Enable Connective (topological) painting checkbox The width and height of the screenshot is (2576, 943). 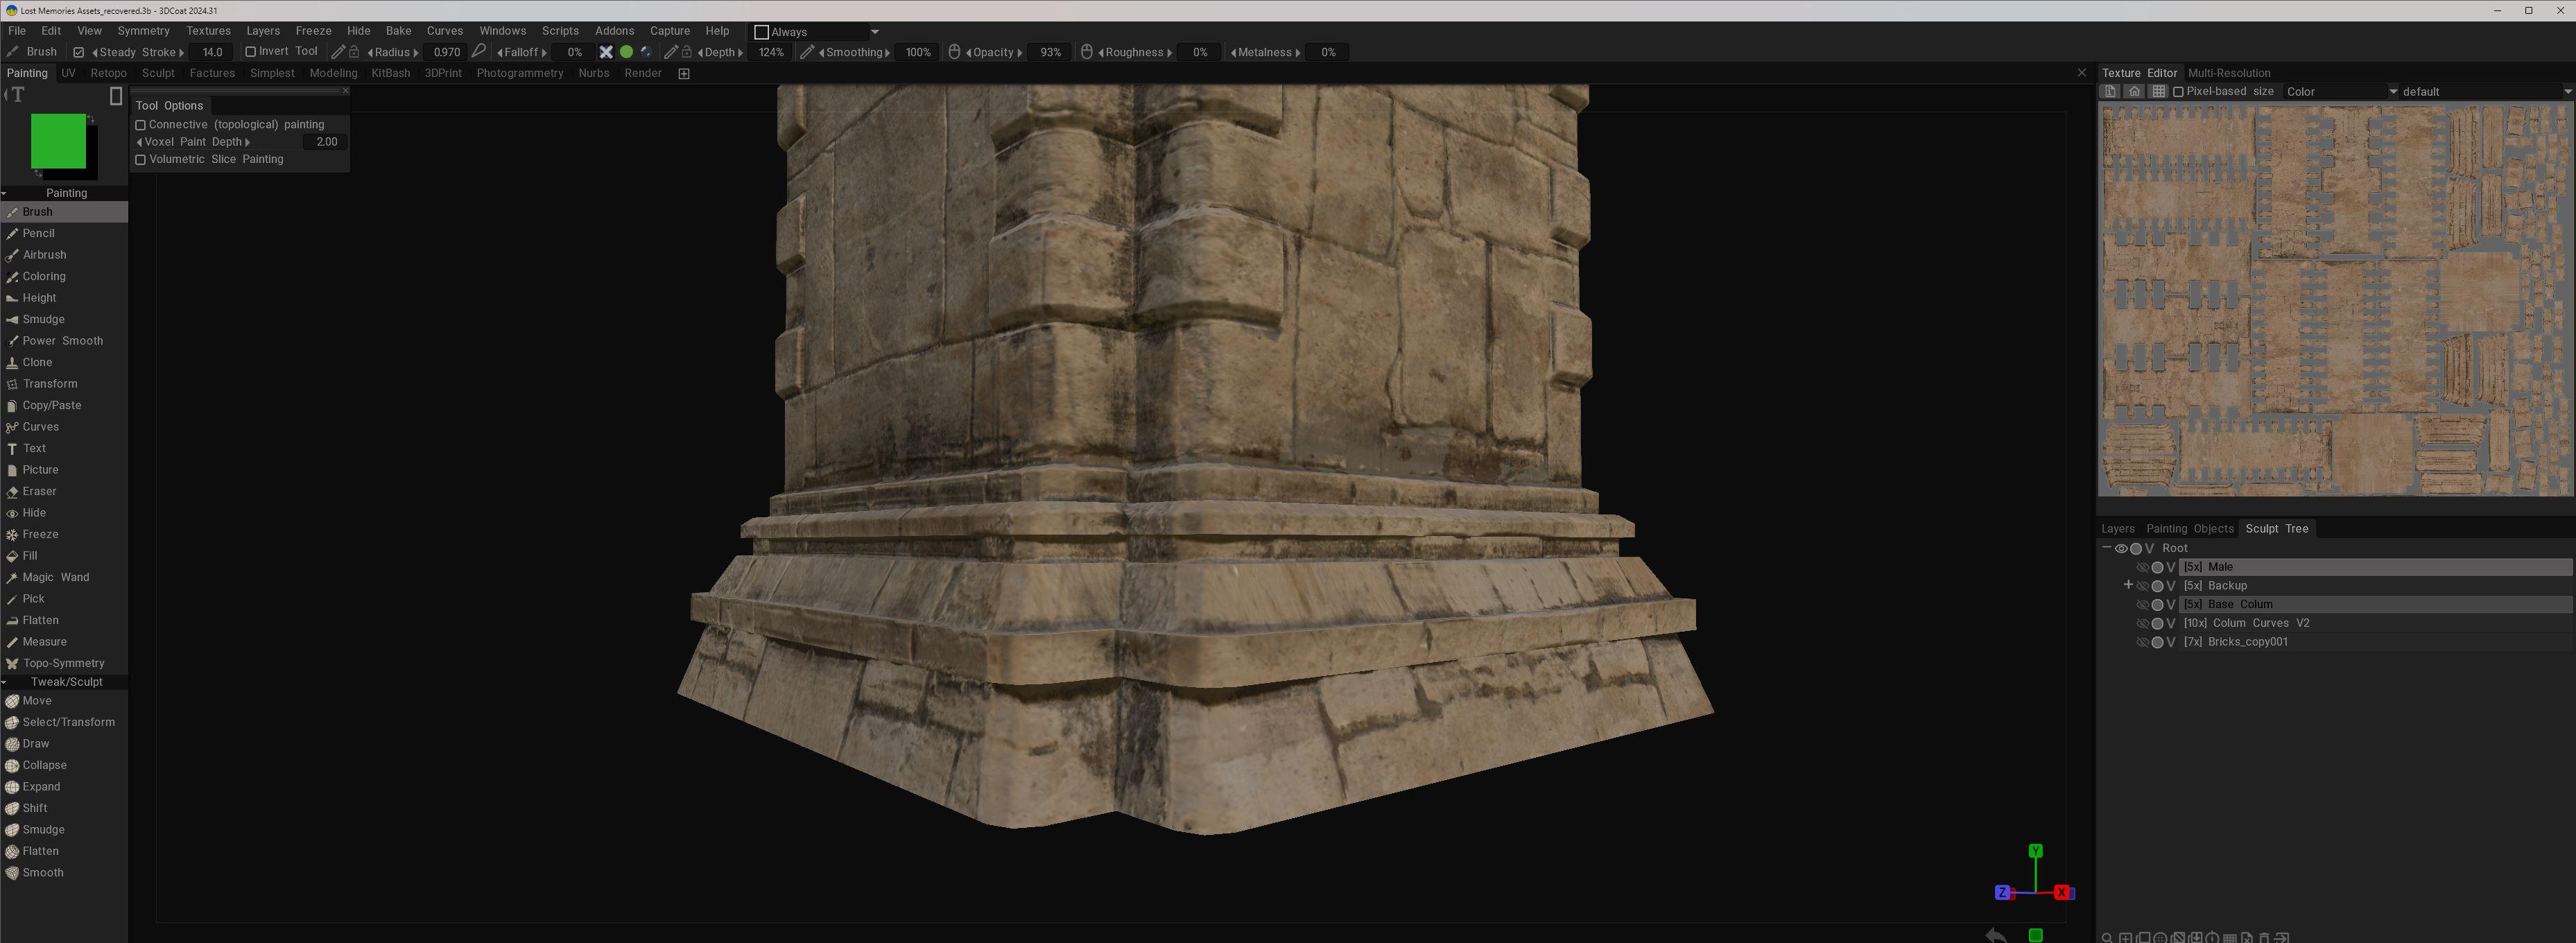tap(141, 125)
